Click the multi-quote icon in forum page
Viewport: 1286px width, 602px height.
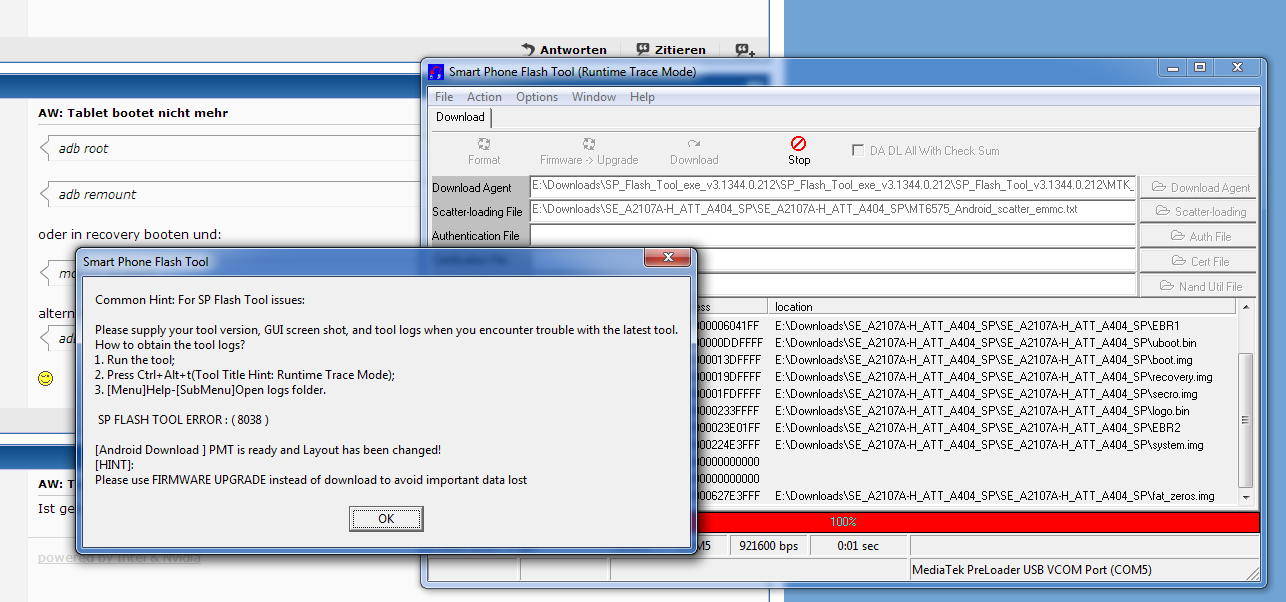tap(745, 49)
